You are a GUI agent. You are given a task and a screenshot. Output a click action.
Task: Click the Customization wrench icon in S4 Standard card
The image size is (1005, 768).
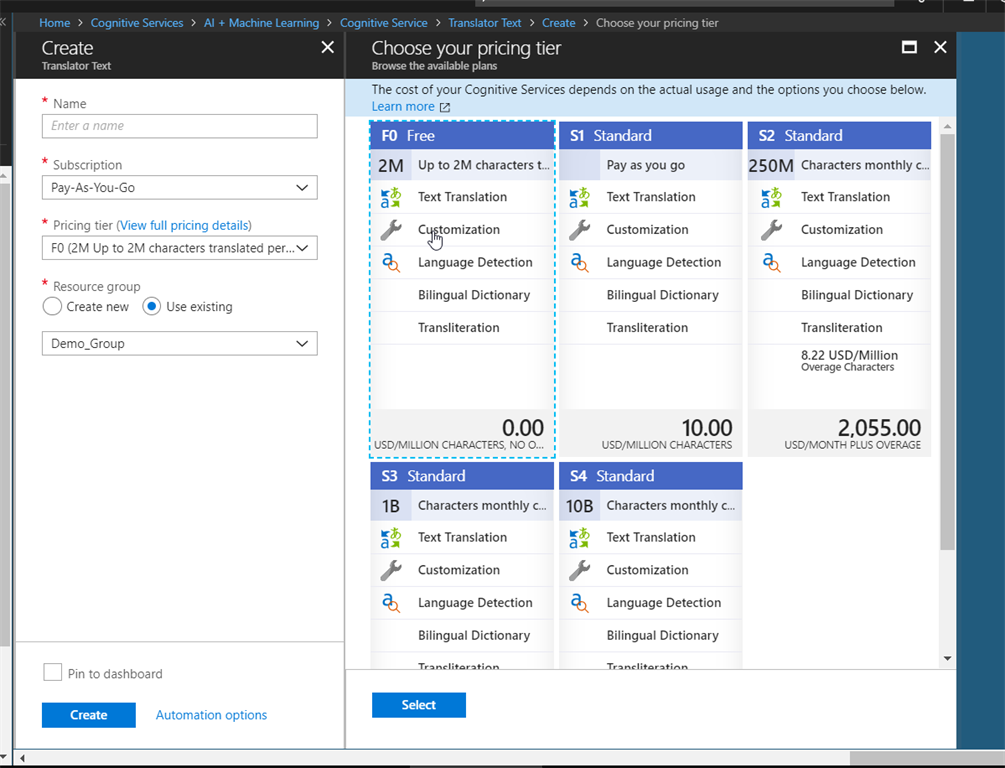click(579, 570)
